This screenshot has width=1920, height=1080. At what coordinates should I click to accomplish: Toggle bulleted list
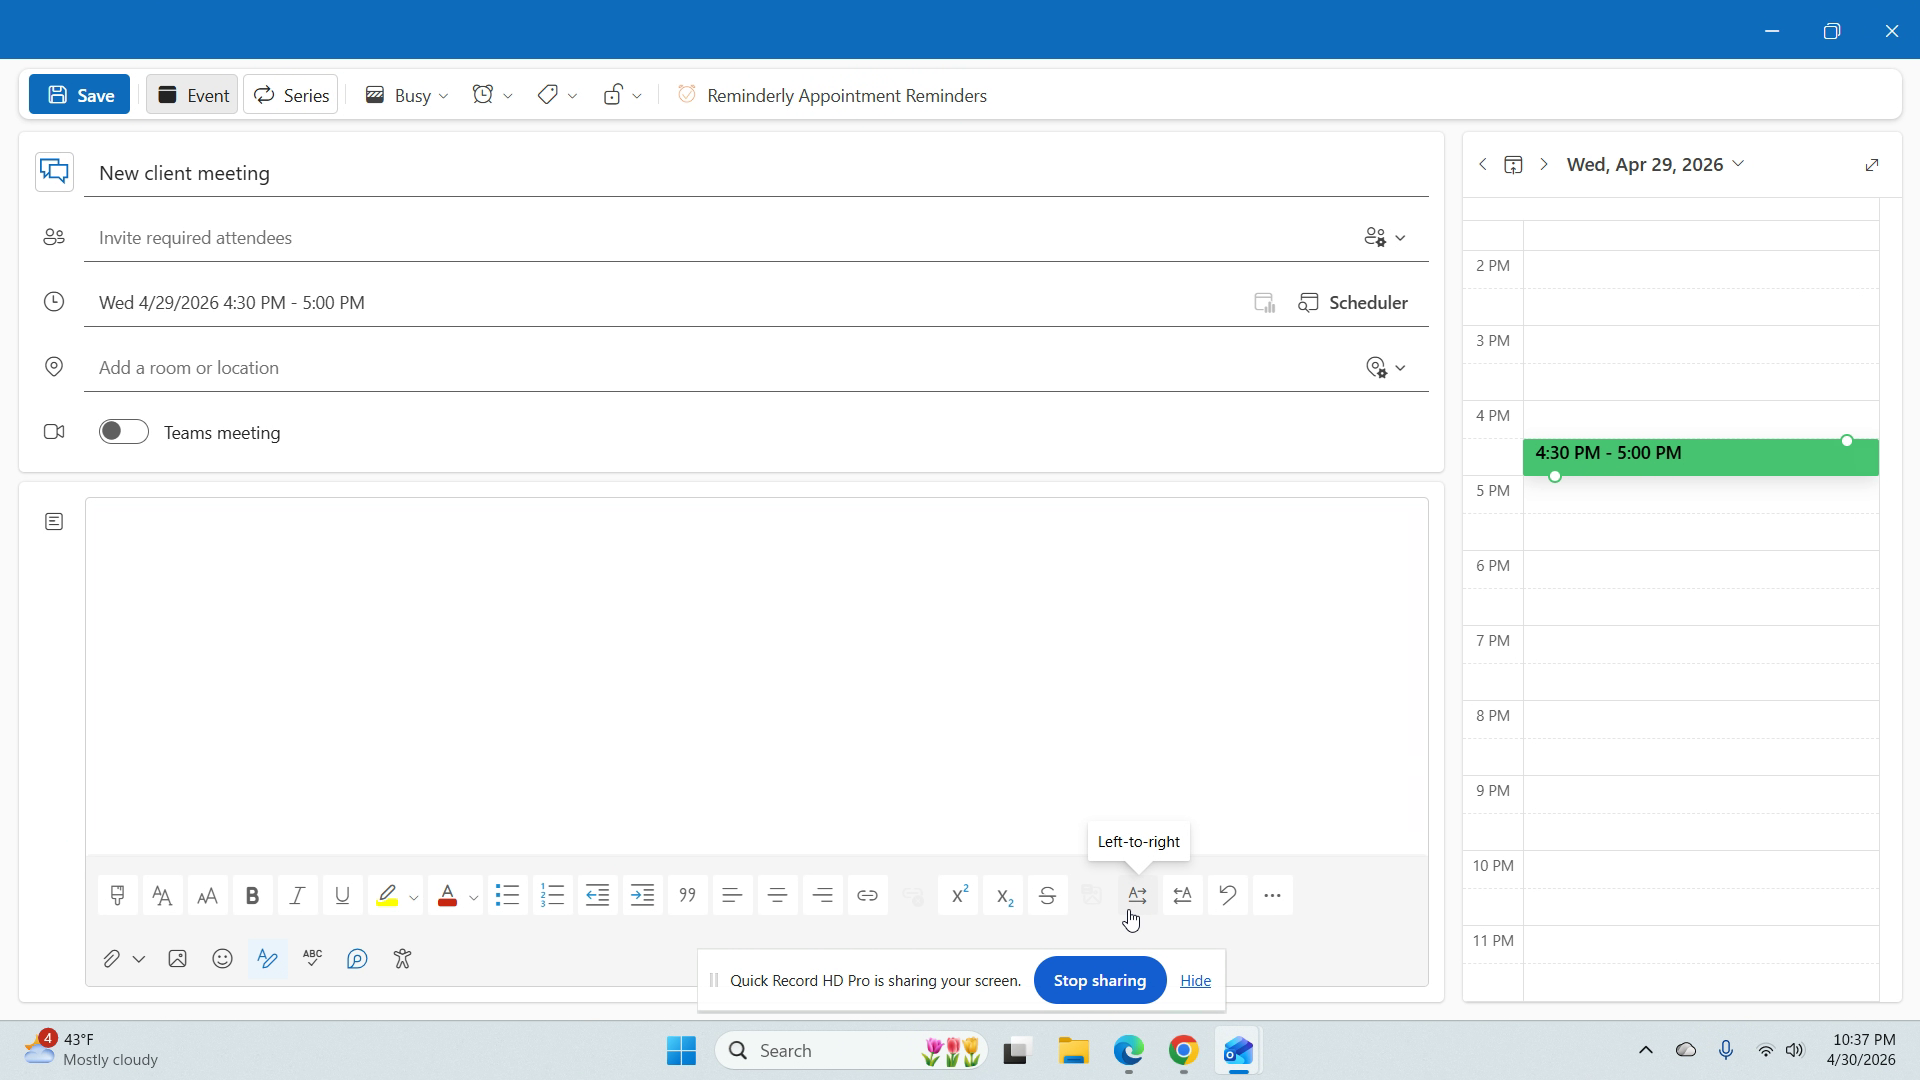pyautogui.click(x=507, y=896)
